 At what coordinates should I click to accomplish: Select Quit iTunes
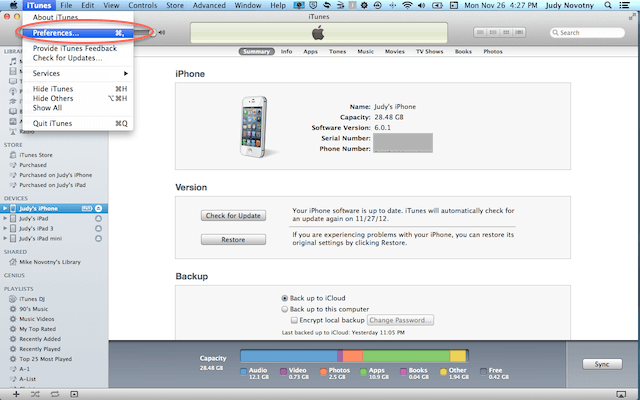click(x=78, y=123)
